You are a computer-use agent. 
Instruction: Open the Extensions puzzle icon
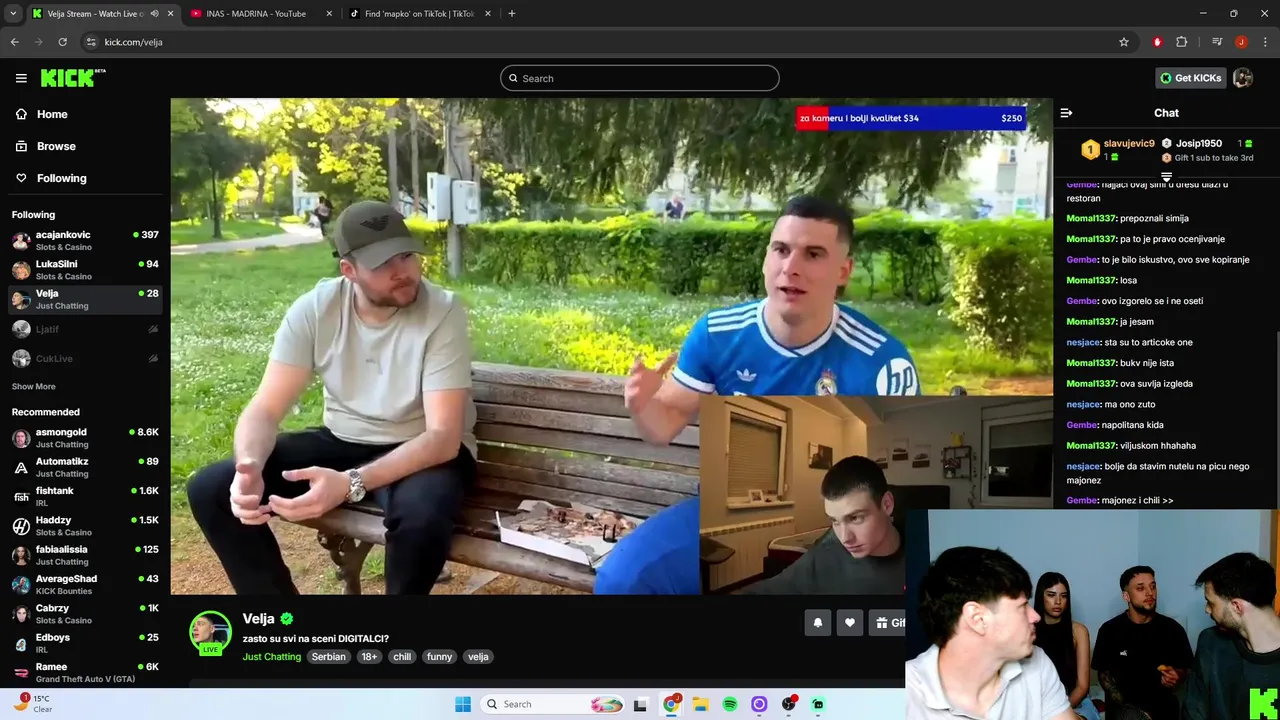pos(1182,42)
